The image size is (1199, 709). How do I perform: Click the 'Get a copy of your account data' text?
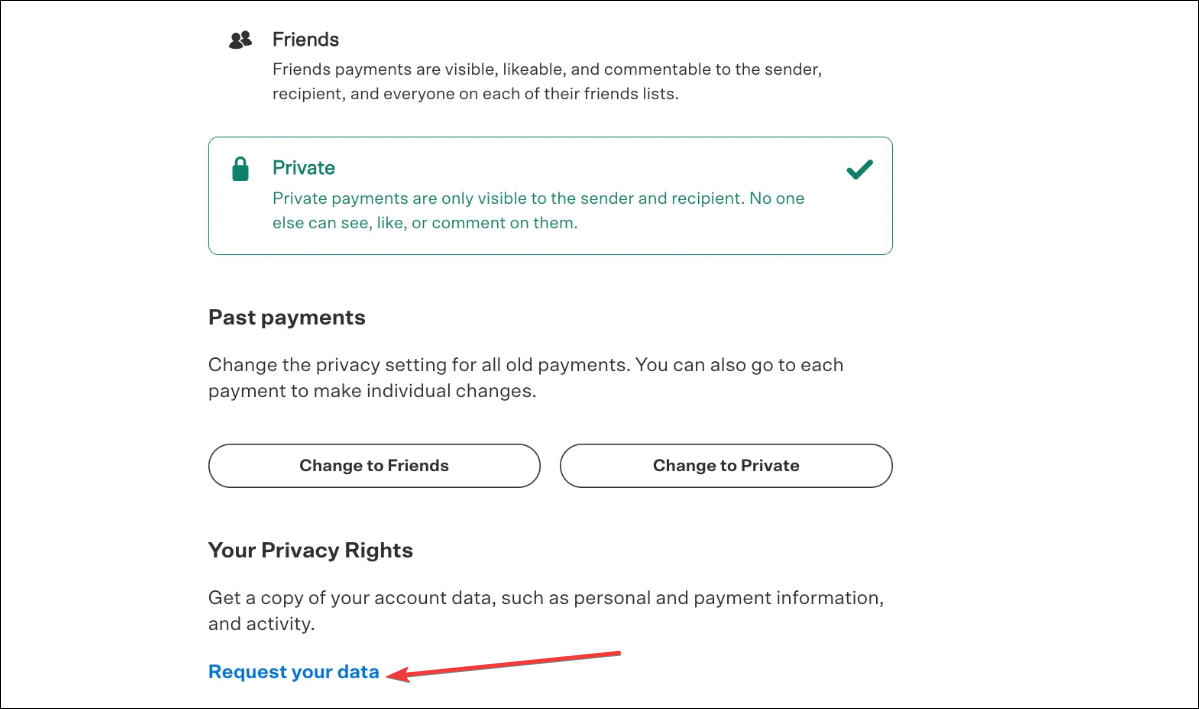[545, 598]
